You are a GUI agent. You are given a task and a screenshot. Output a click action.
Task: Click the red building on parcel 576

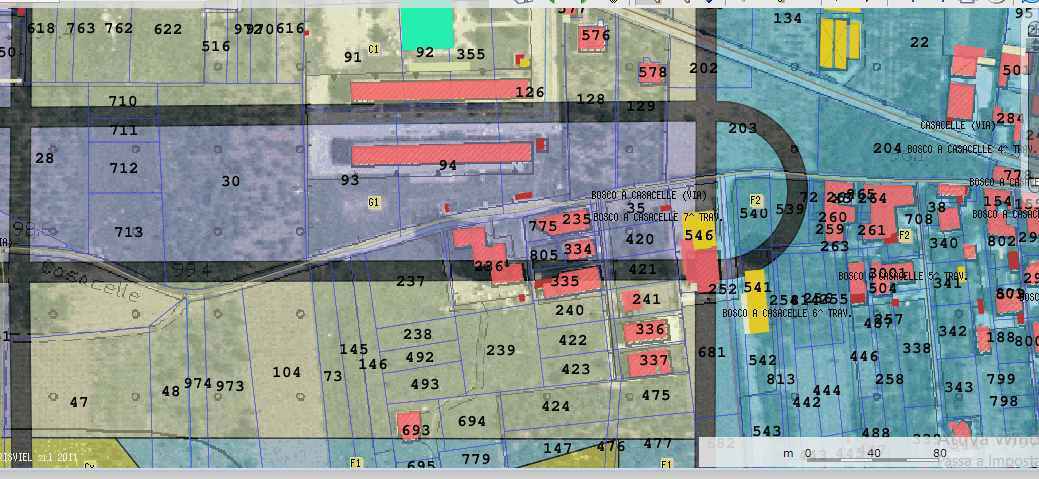pyautogui.click(x=594, y=38)
